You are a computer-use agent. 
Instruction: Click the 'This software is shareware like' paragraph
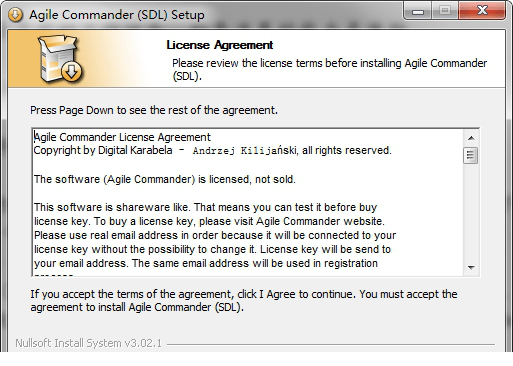(215, 235)
